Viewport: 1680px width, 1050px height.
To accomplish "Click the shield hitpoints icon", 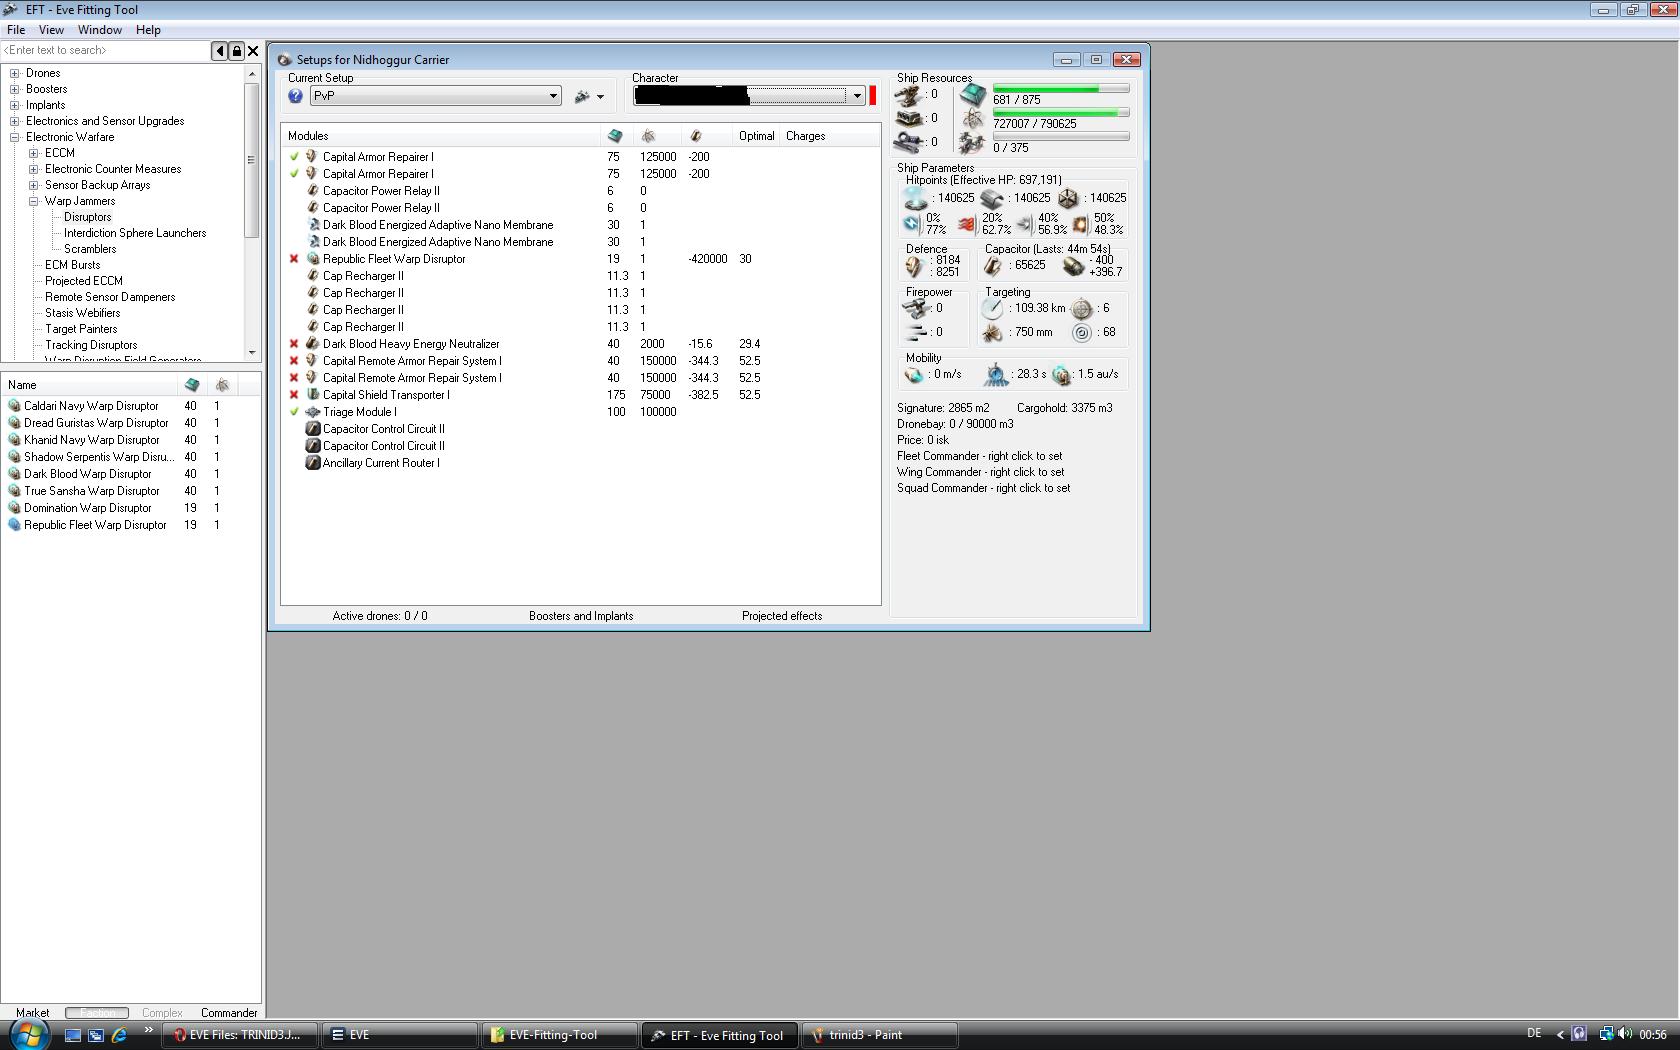I will point(915,198).
